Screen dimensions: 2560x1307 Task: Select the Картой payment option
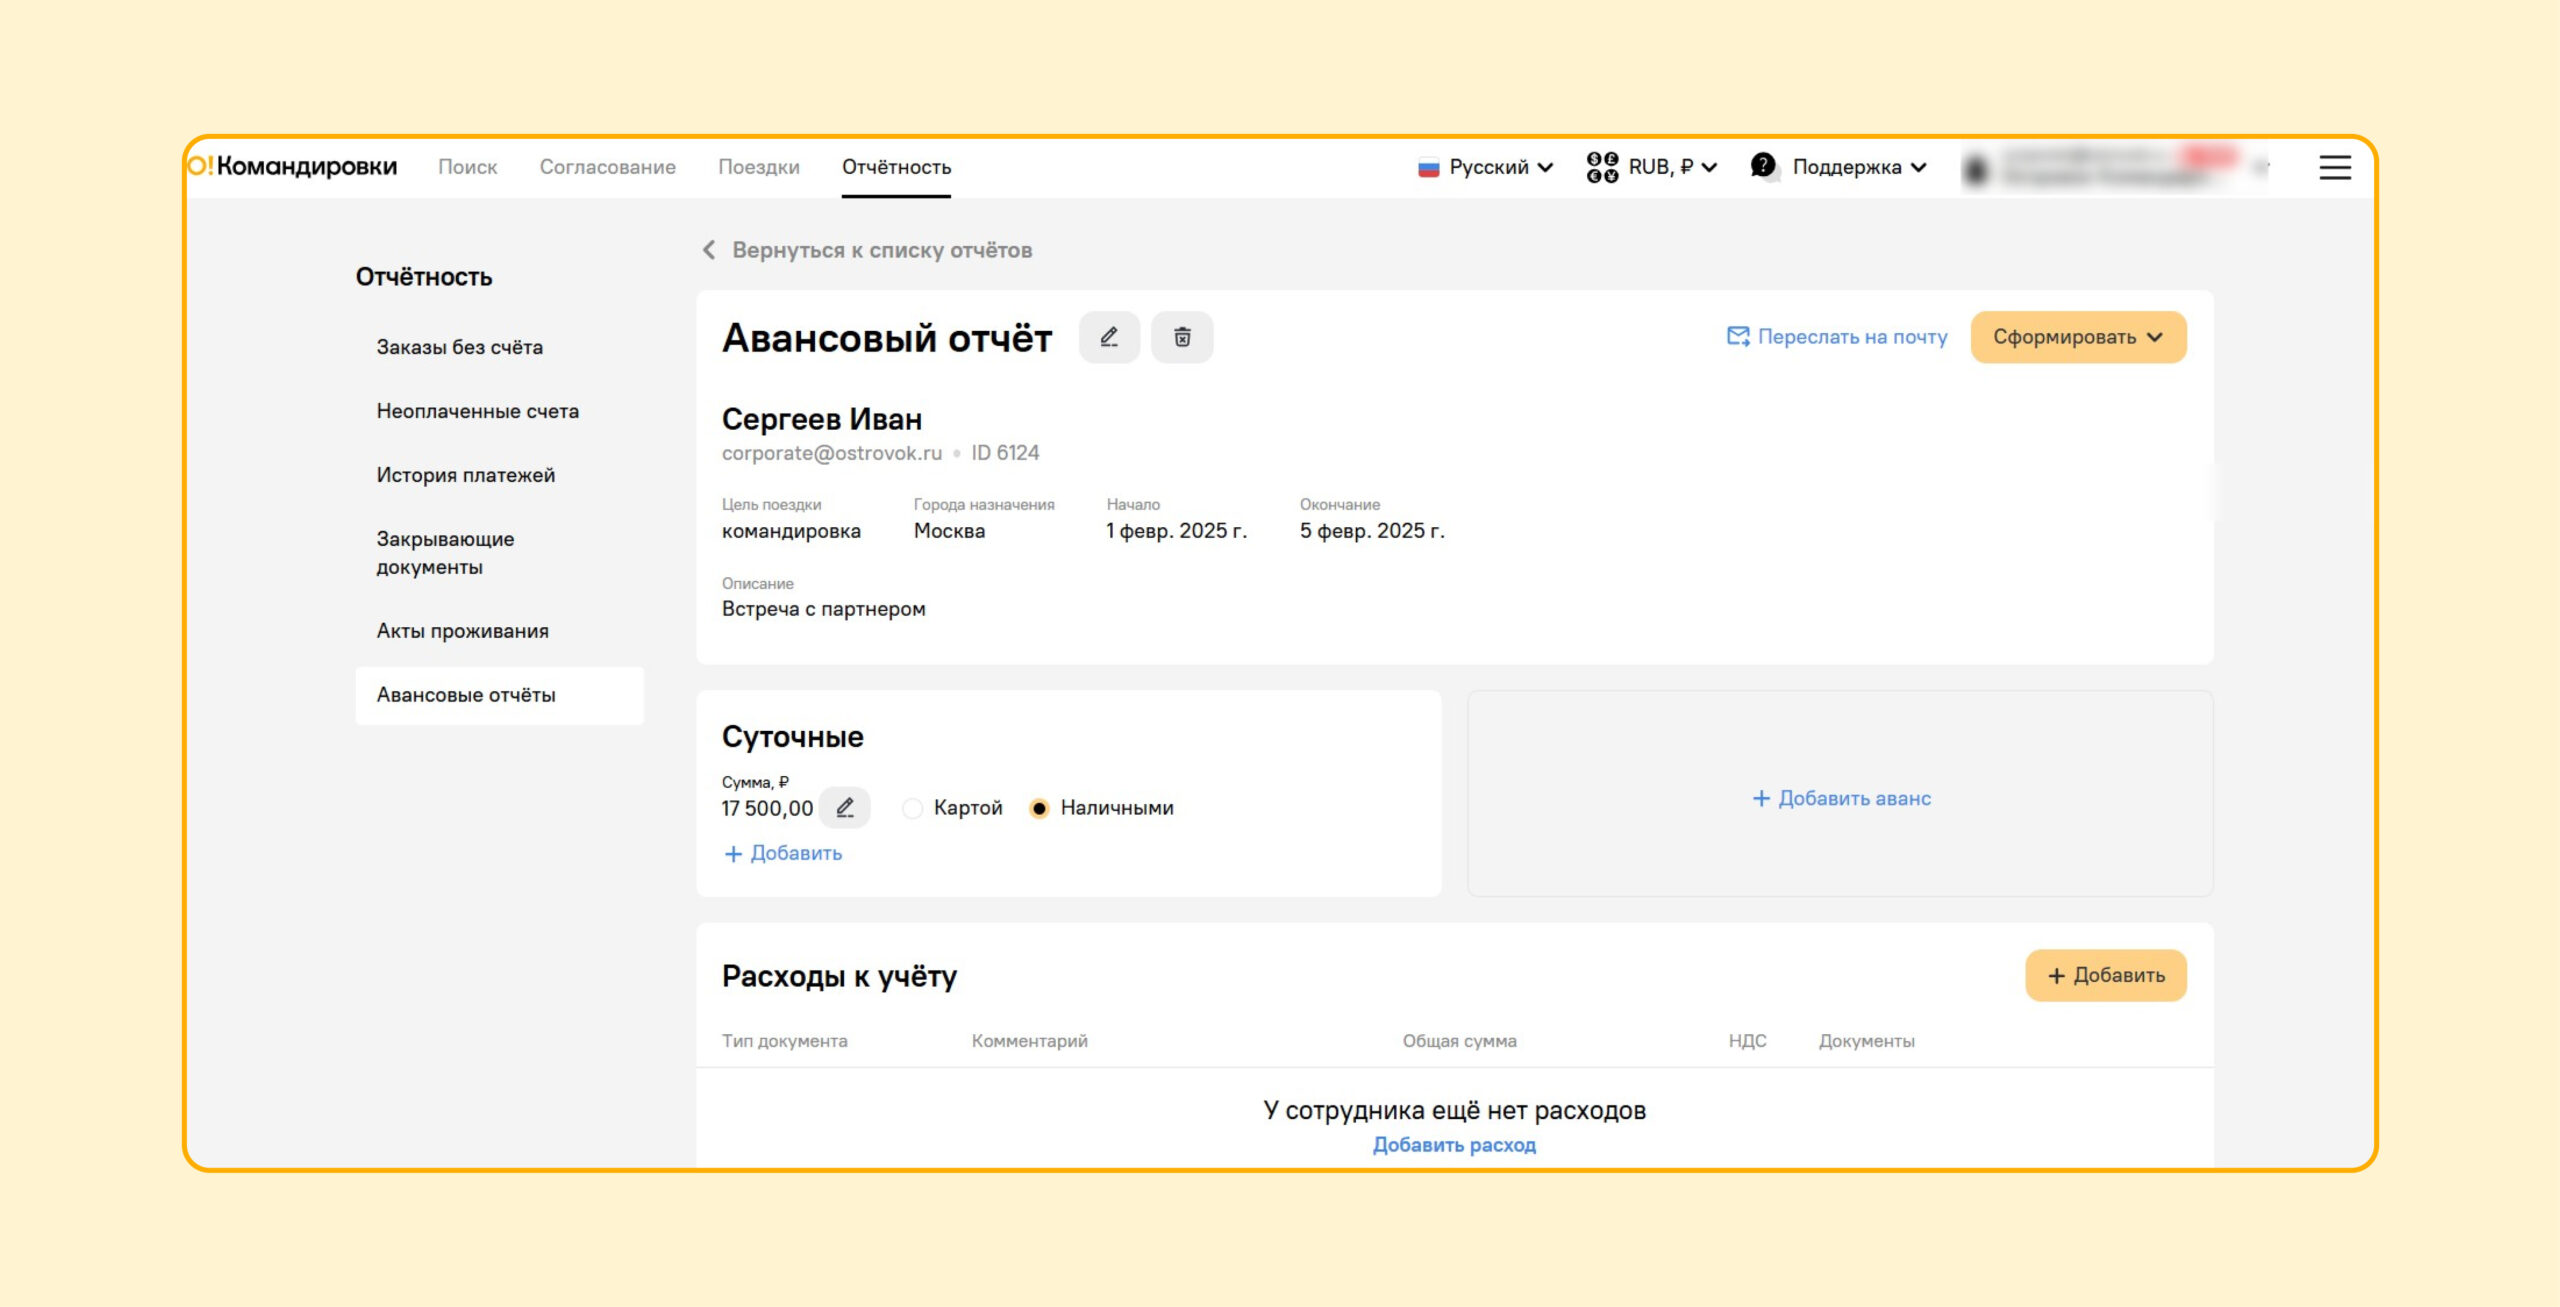click(912, 808)
